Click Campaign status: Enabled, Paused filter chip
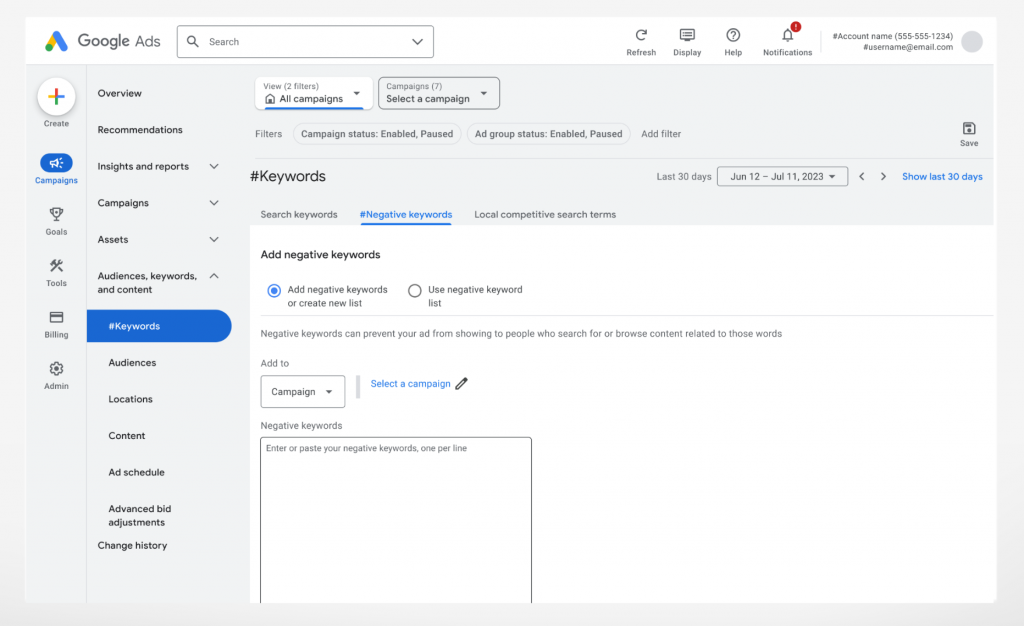1024x626 pixels. 377,134
